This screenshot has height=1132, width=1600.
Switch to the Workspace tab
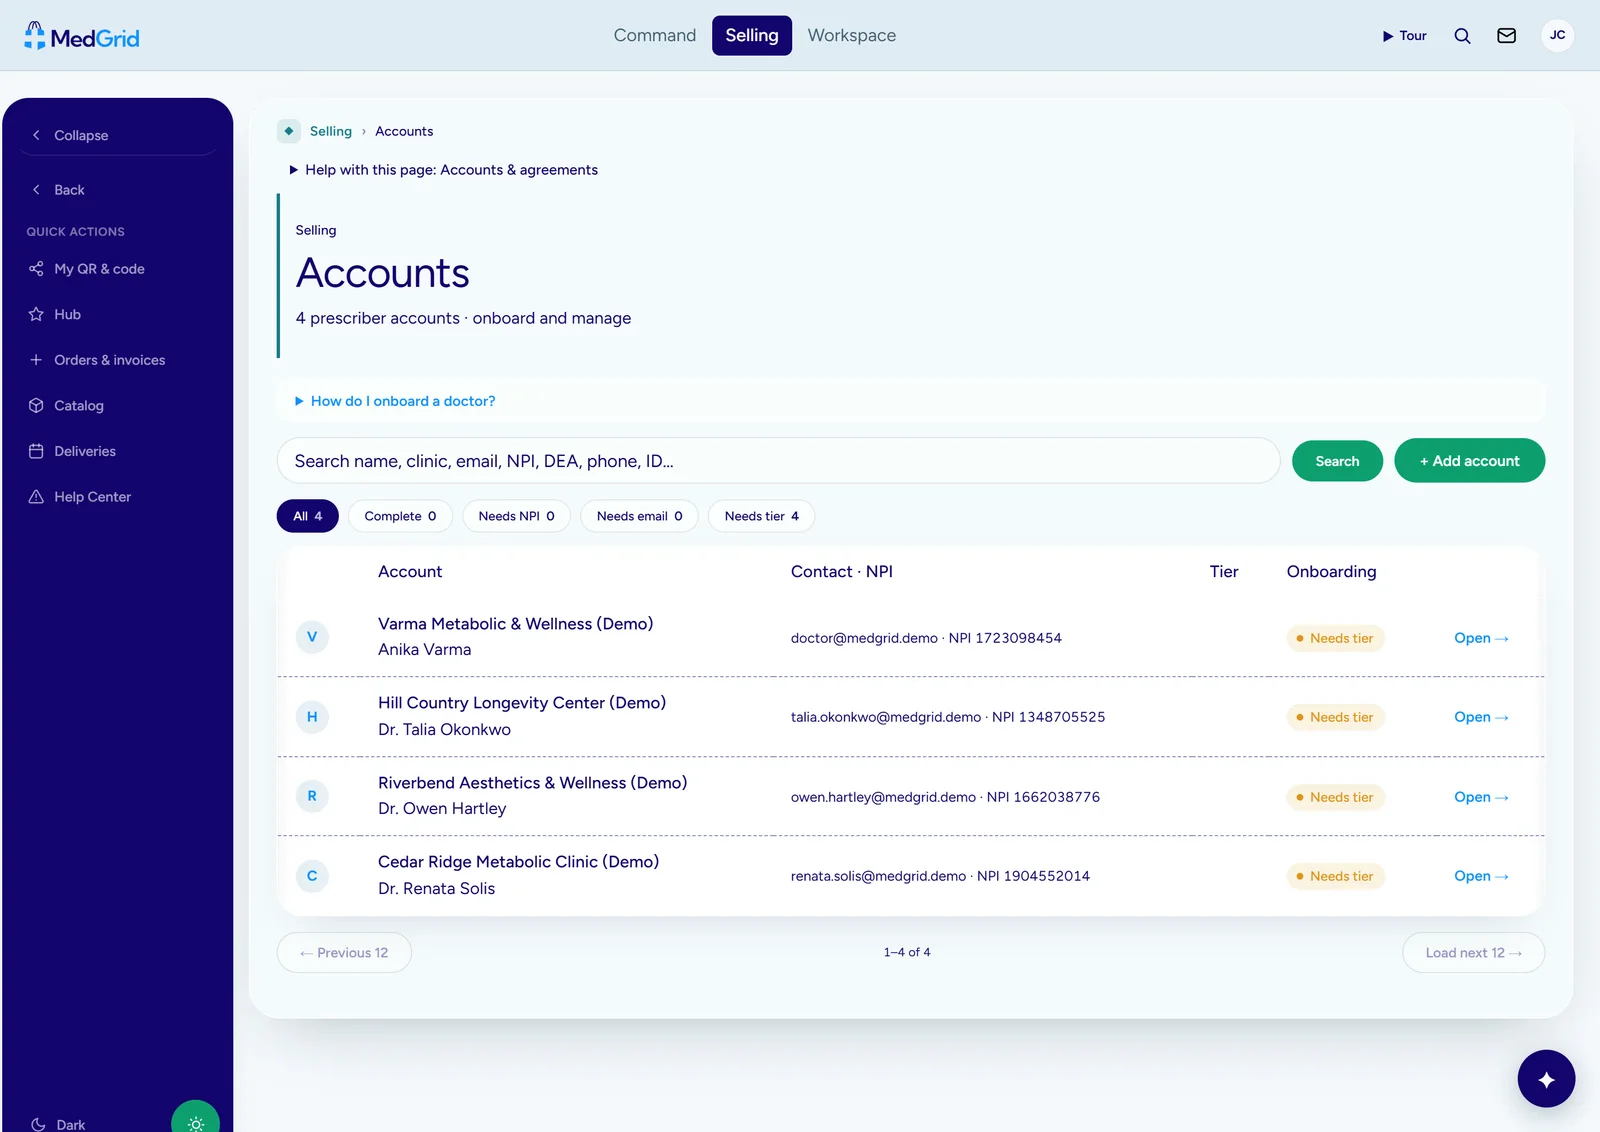pos(852,36)
